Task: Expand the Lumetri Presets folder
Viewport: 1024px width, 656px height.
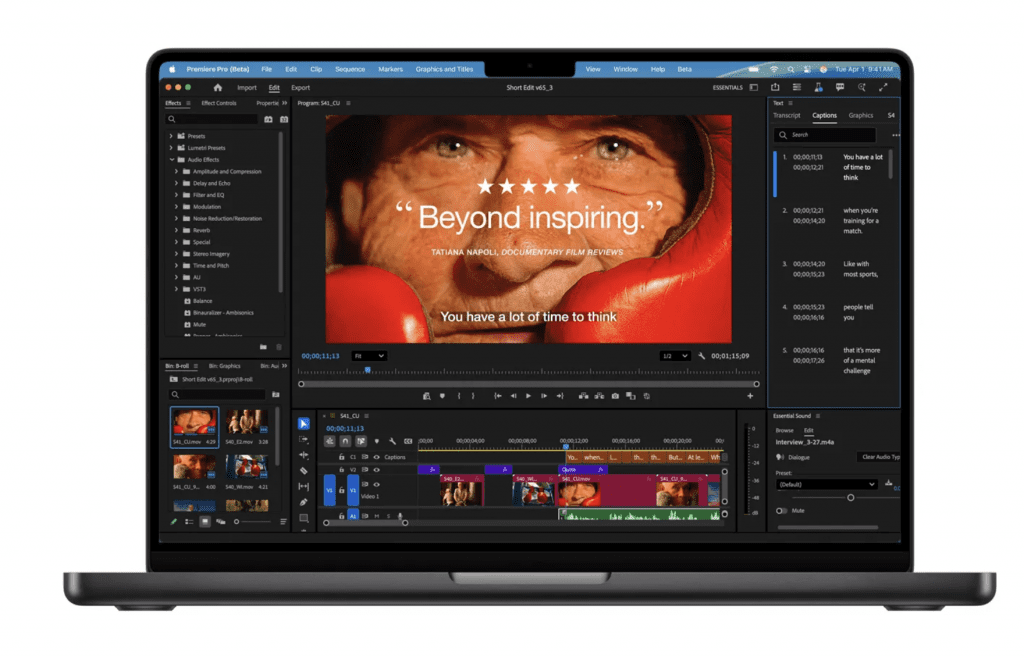Action: [x=171, y=148]
